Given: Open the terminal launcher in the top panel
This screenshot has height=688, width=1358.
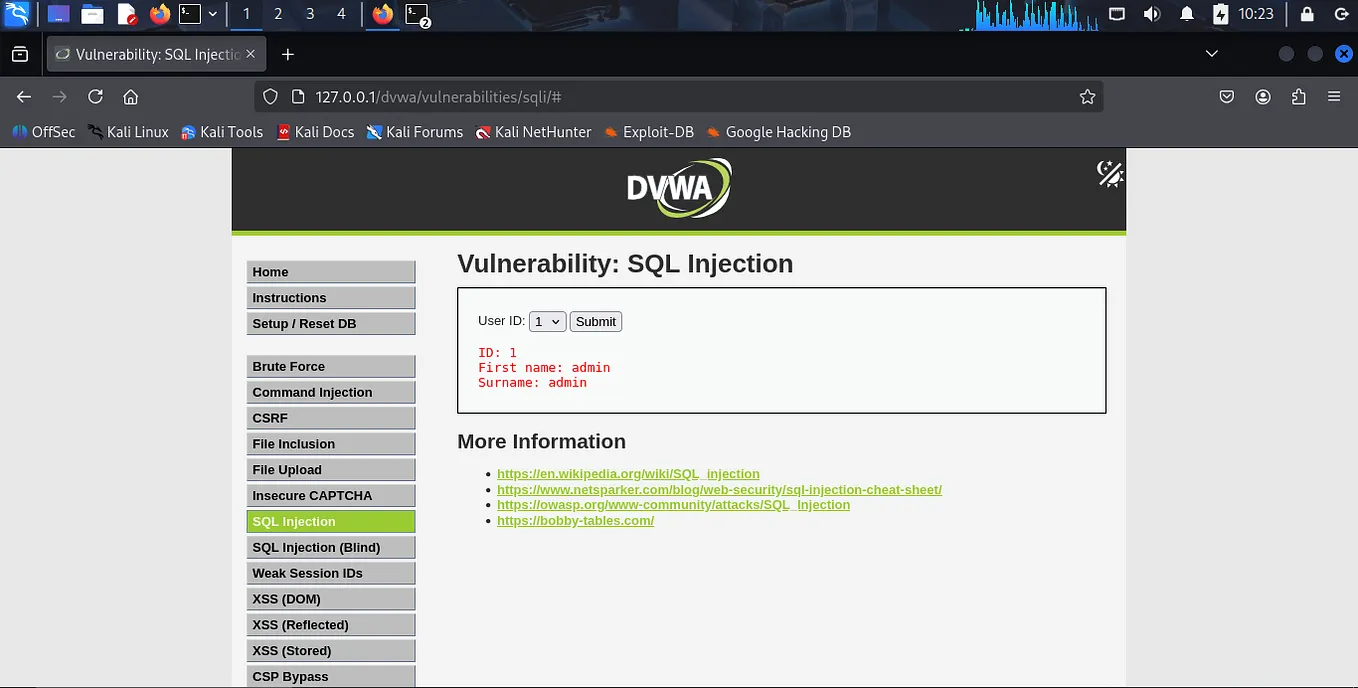Looking at the screenshot, I should 190,14.
